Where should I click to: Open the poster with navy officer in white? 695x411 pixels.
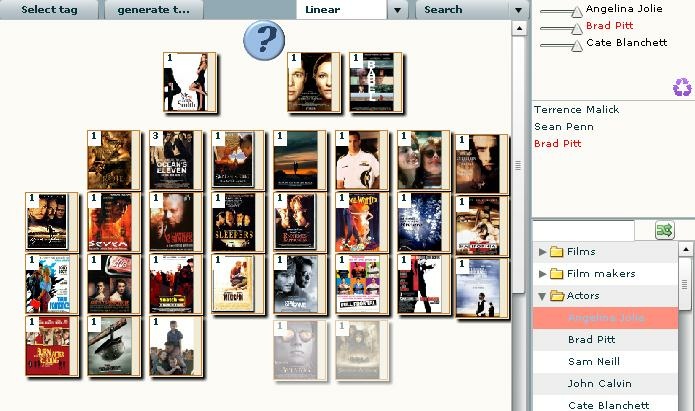[362, 160]
